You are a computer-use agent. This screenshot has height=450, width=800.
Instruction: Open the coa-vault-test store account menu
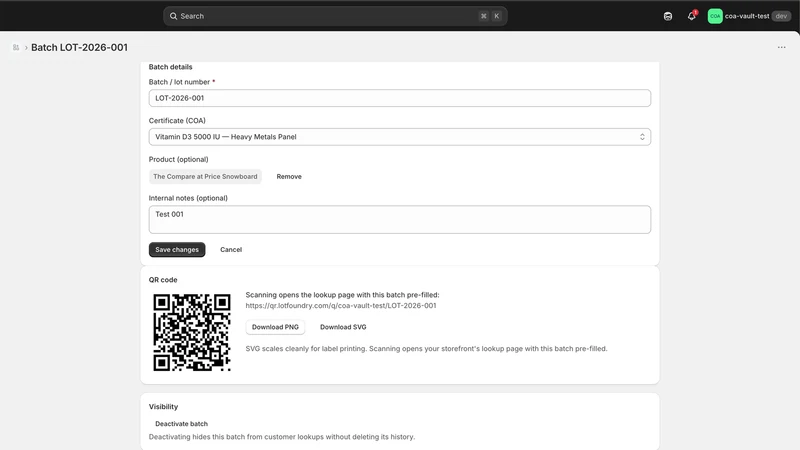749,16
